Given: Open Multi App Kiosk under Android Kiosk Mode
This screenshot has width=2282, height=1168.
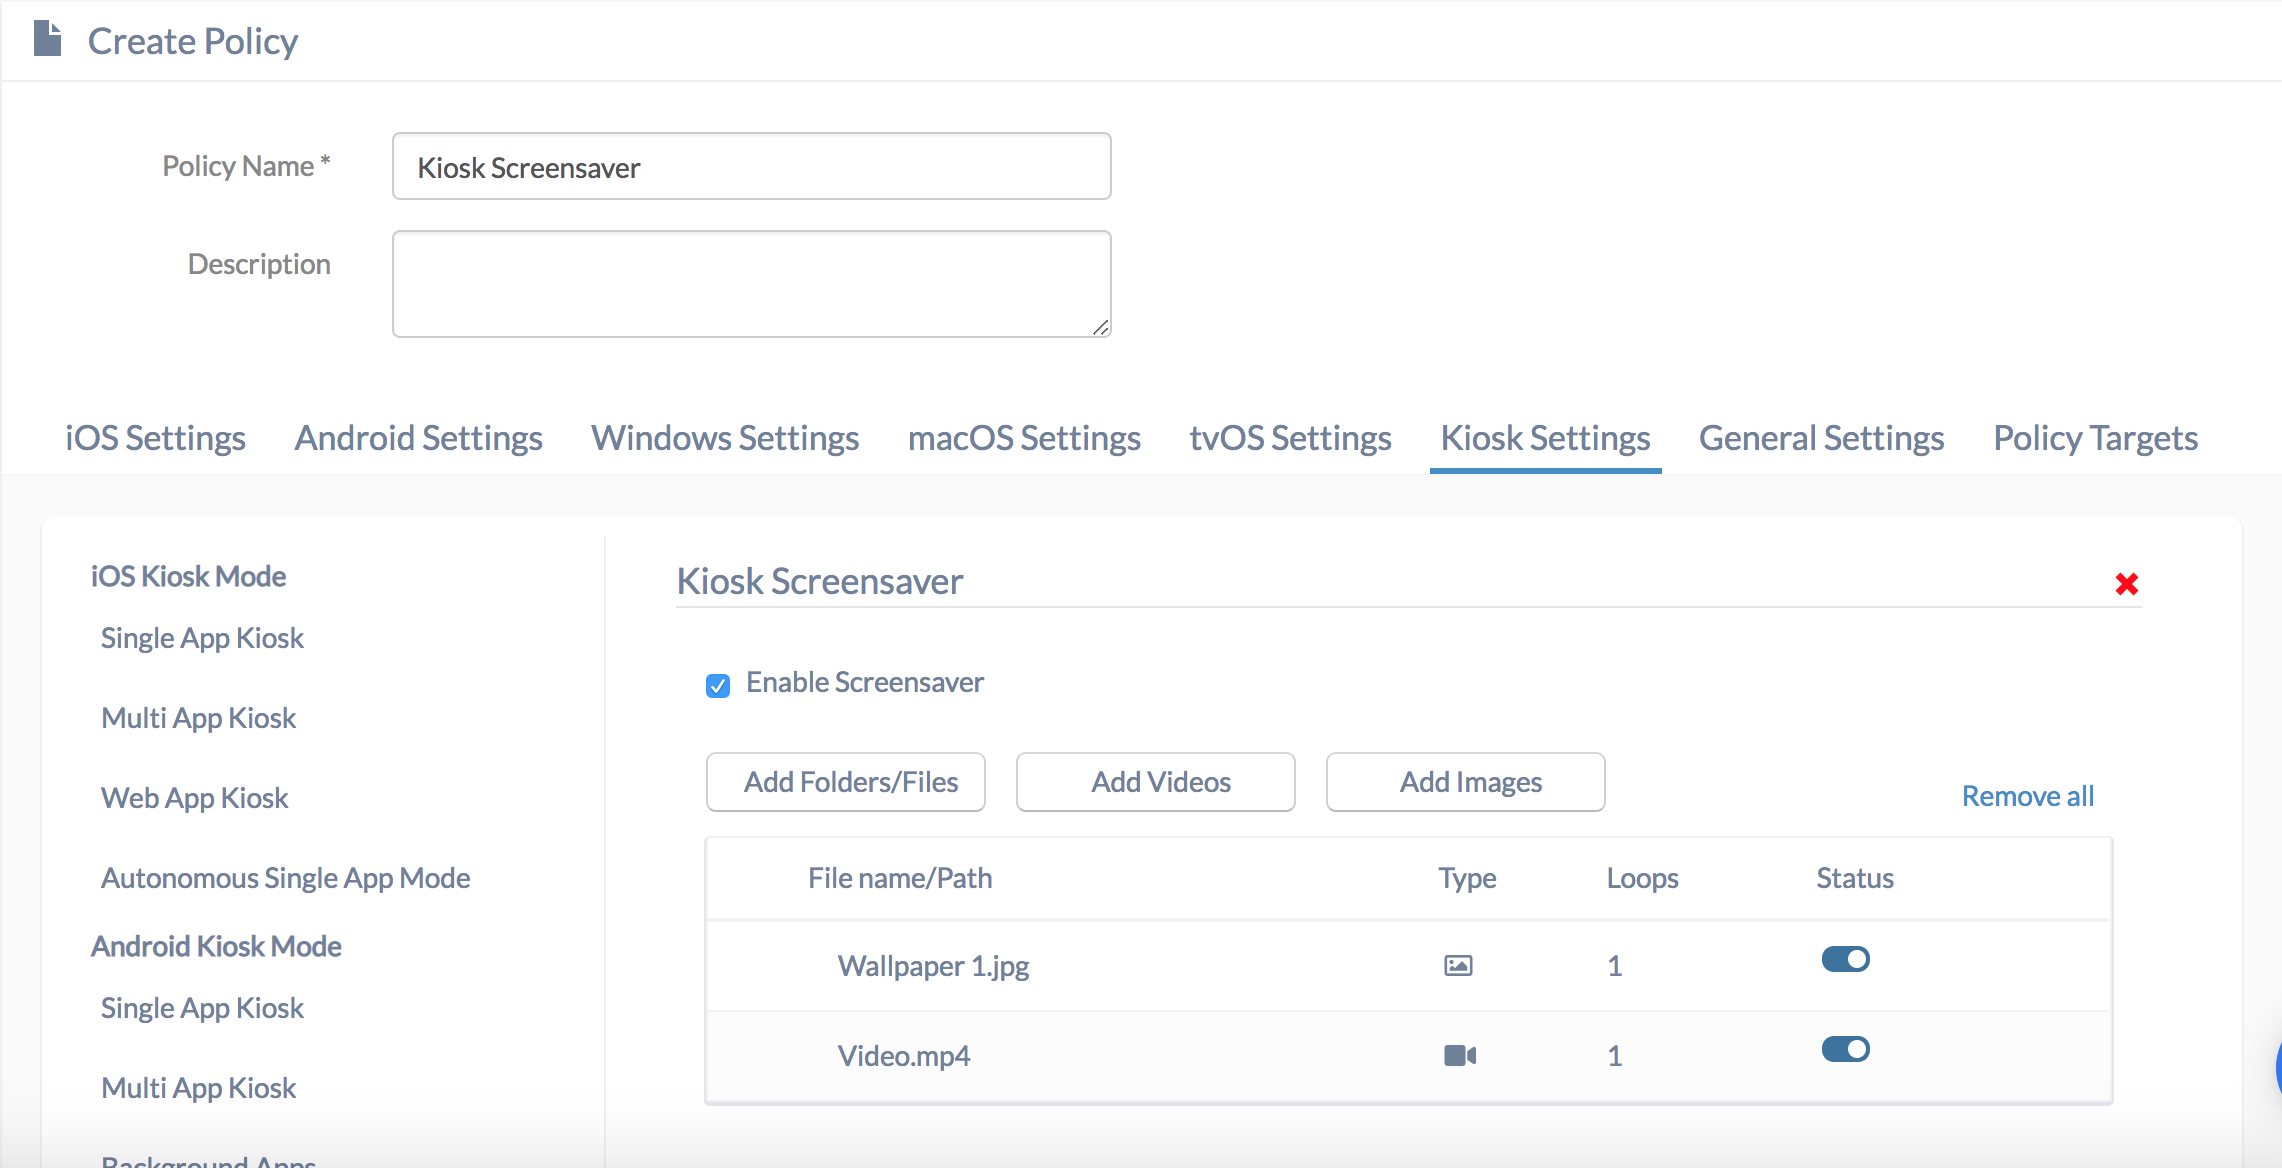Looking at the screenshot, I should 199,1088.
